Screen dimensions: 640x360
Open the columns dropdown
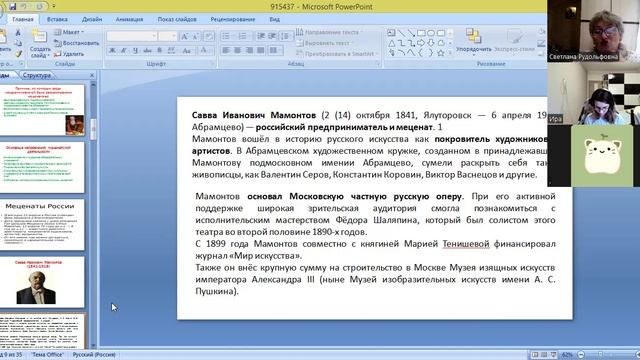point(276,51)
